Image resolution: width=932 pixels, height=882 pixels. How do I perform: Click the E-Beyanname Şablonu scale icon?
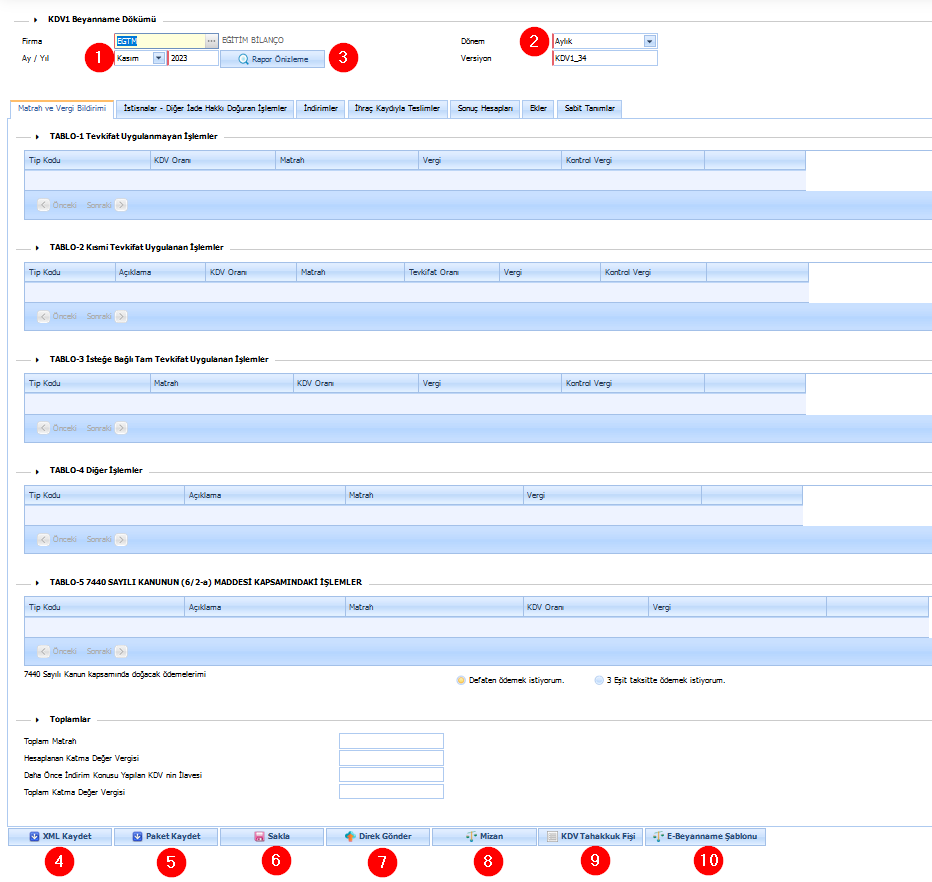pyautogui.click(x=658, y=836)
